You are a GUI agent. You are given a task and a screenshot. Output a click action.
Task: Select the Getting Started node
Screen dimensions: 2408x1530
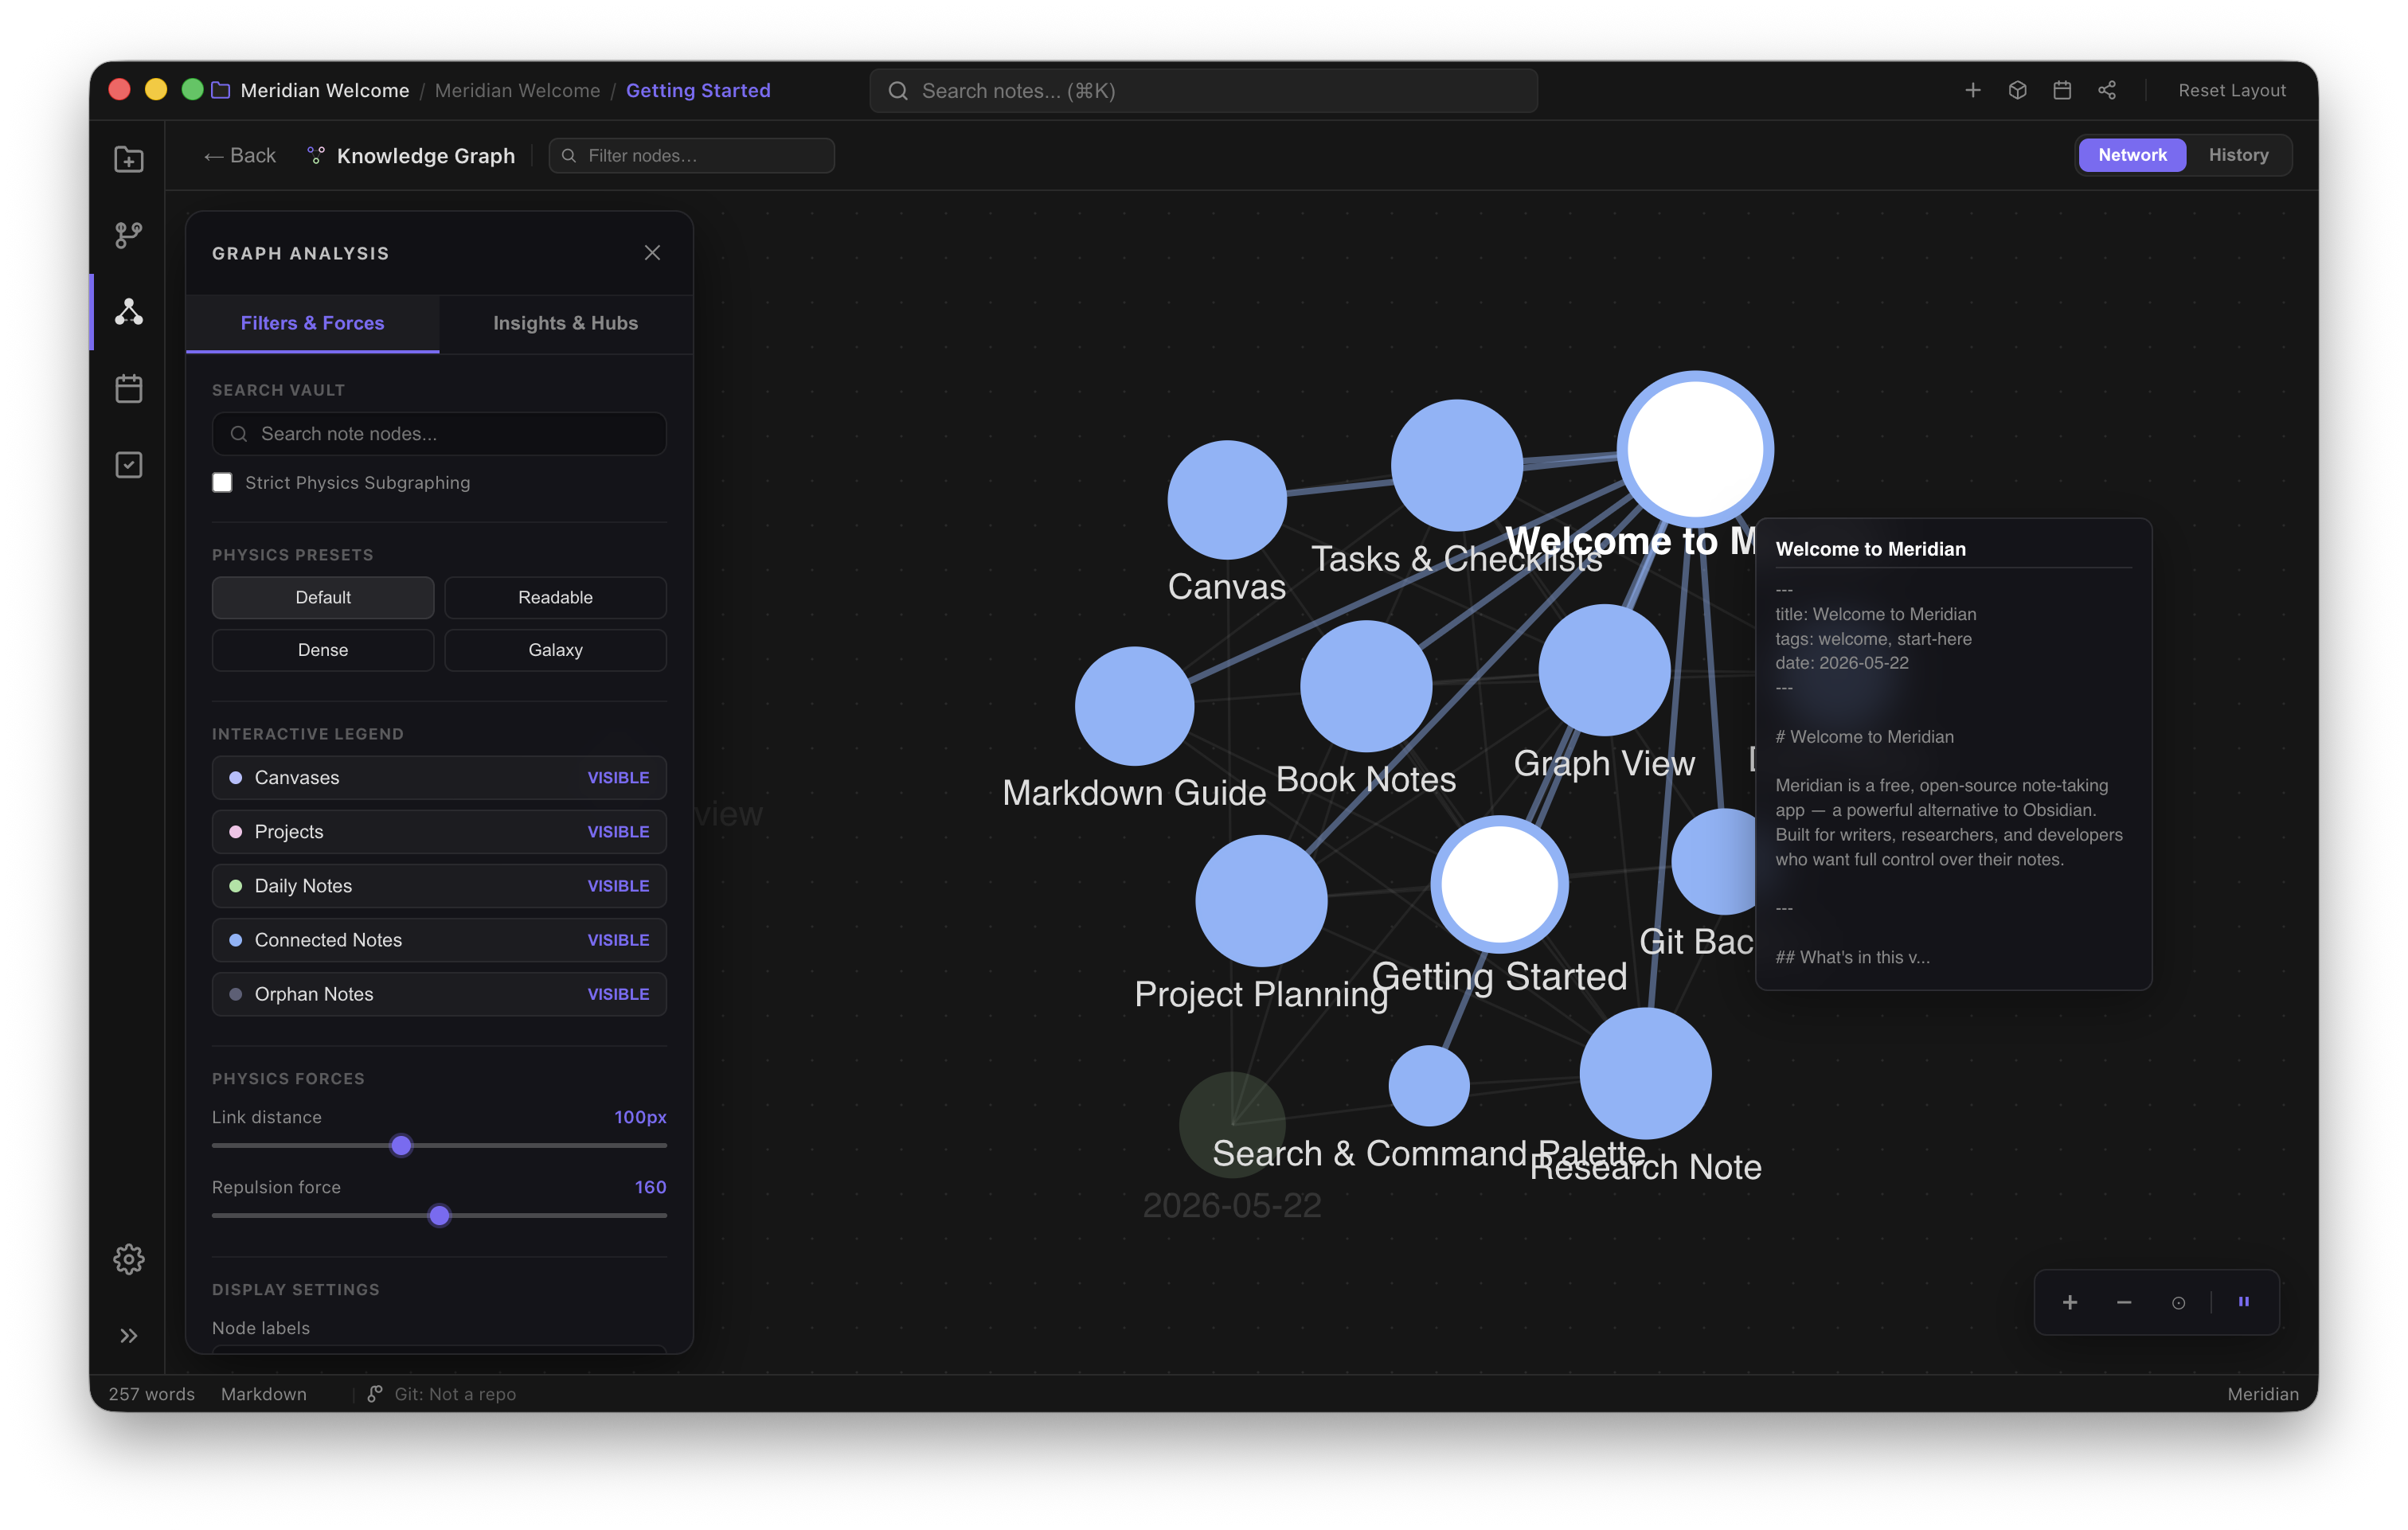1499,884
